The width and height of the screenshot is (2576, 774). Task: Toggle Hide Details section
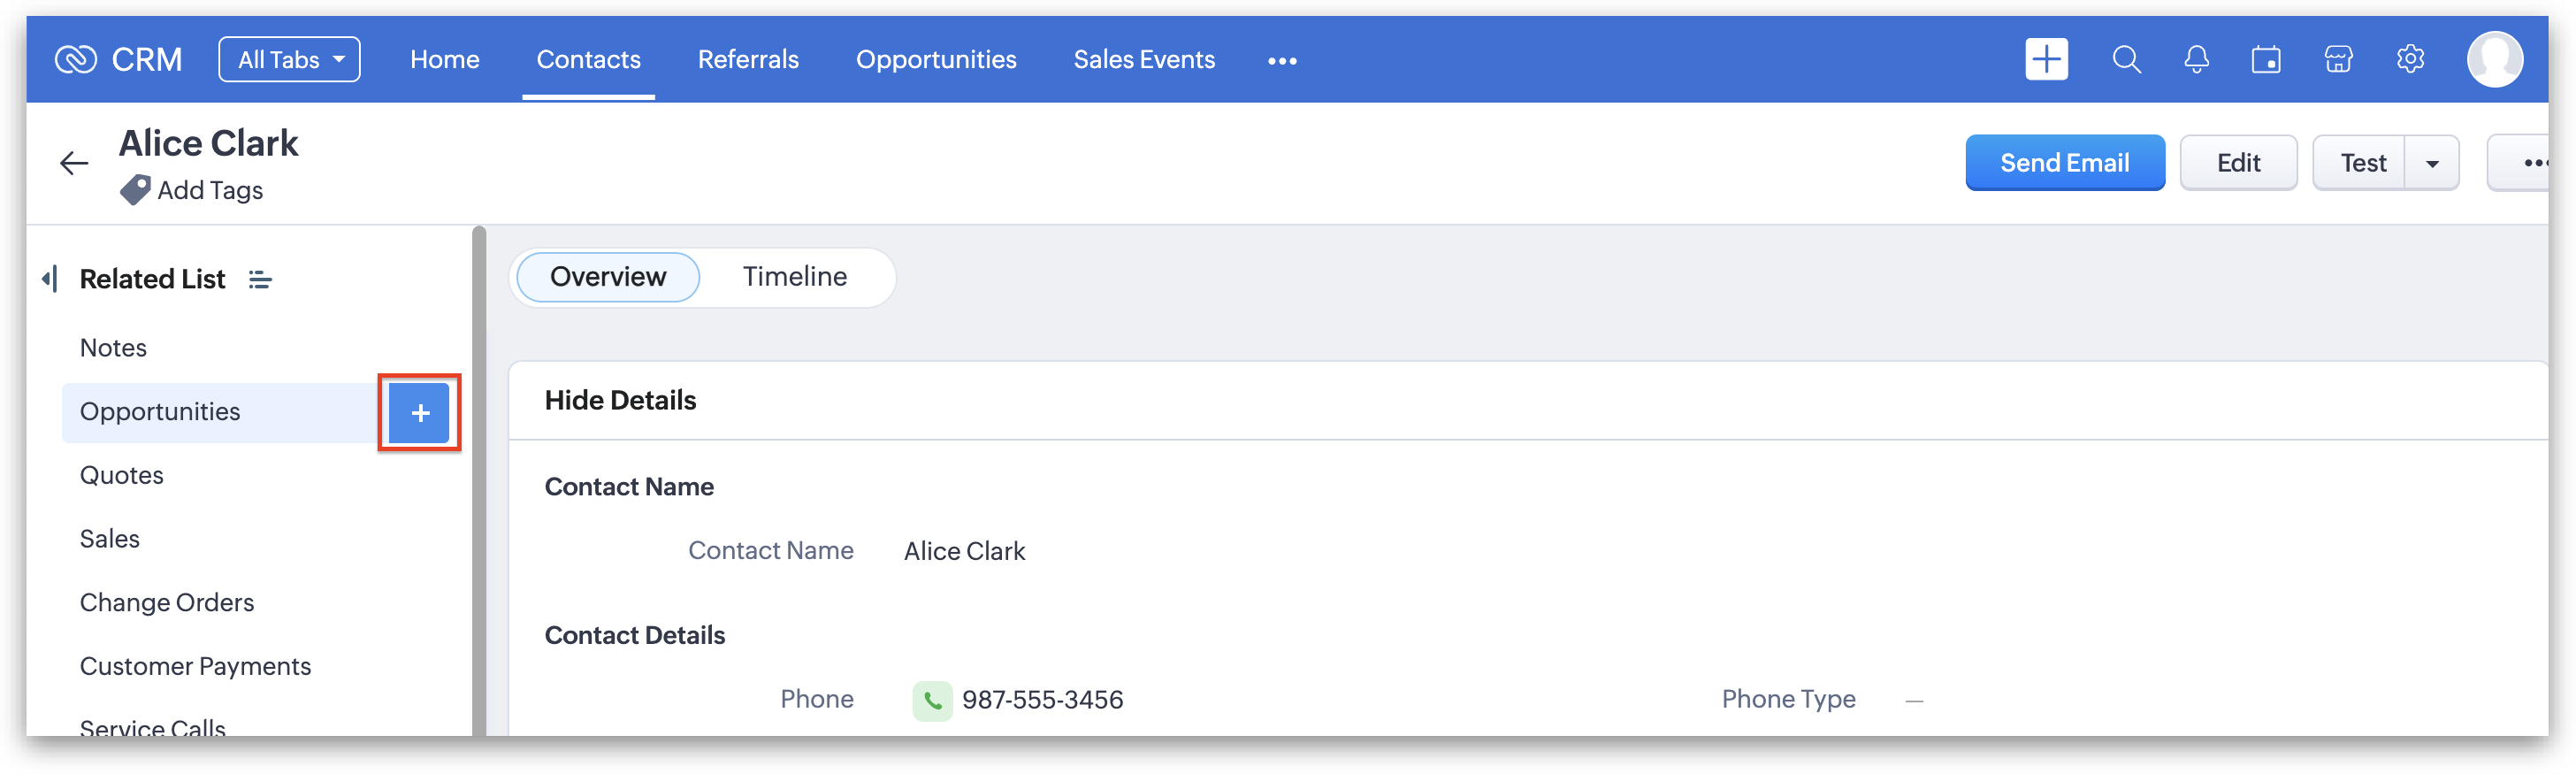620,400
